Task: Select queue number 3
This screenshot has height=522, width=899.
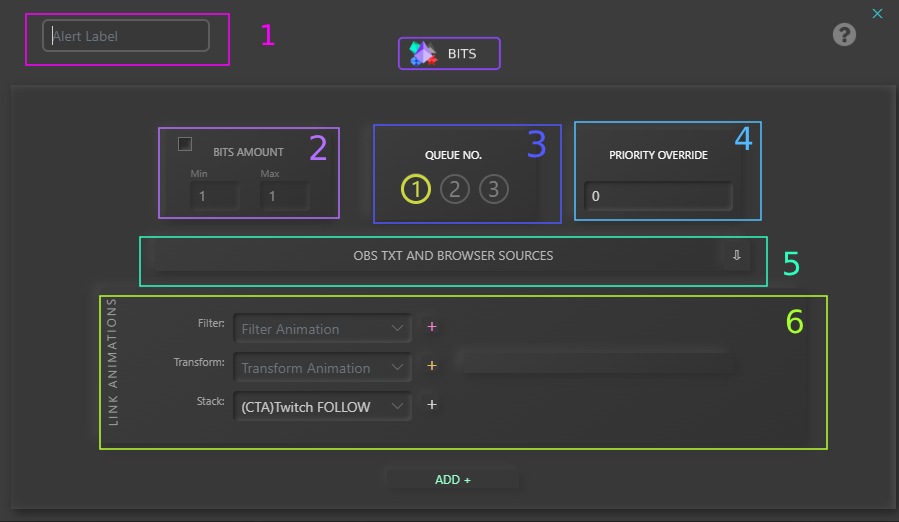Action: (493, 189)
